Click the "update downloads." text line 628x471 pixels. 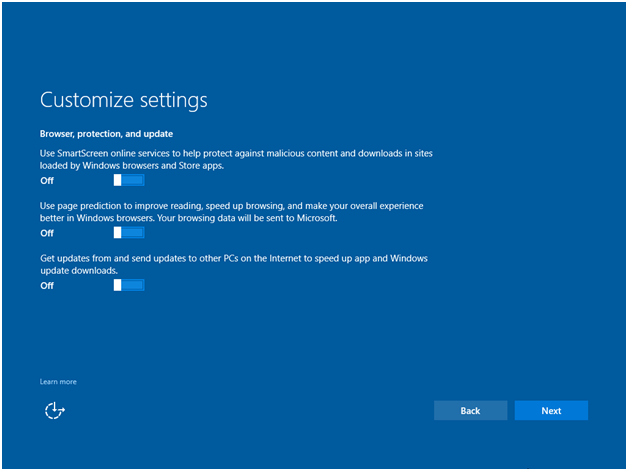[80, 271]
